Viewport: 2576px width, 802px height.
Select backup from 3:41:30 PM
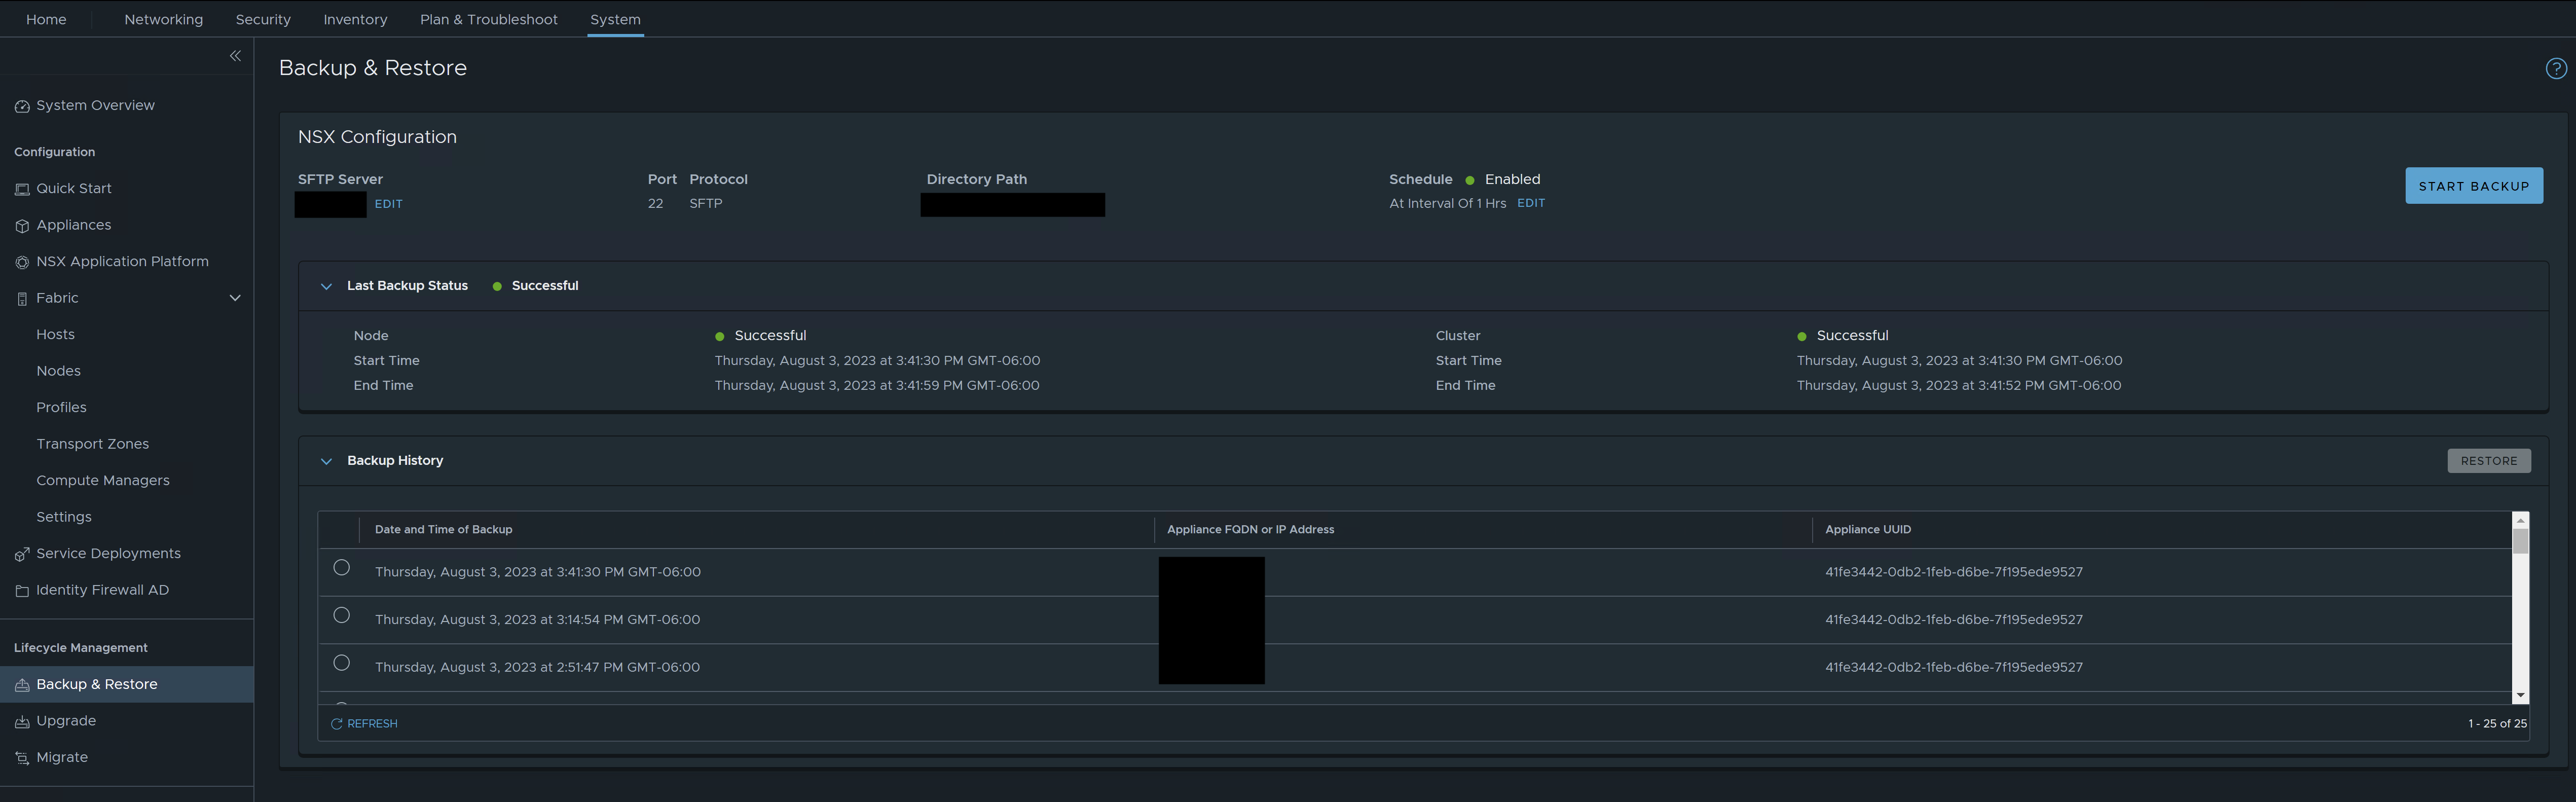point(341,567)
